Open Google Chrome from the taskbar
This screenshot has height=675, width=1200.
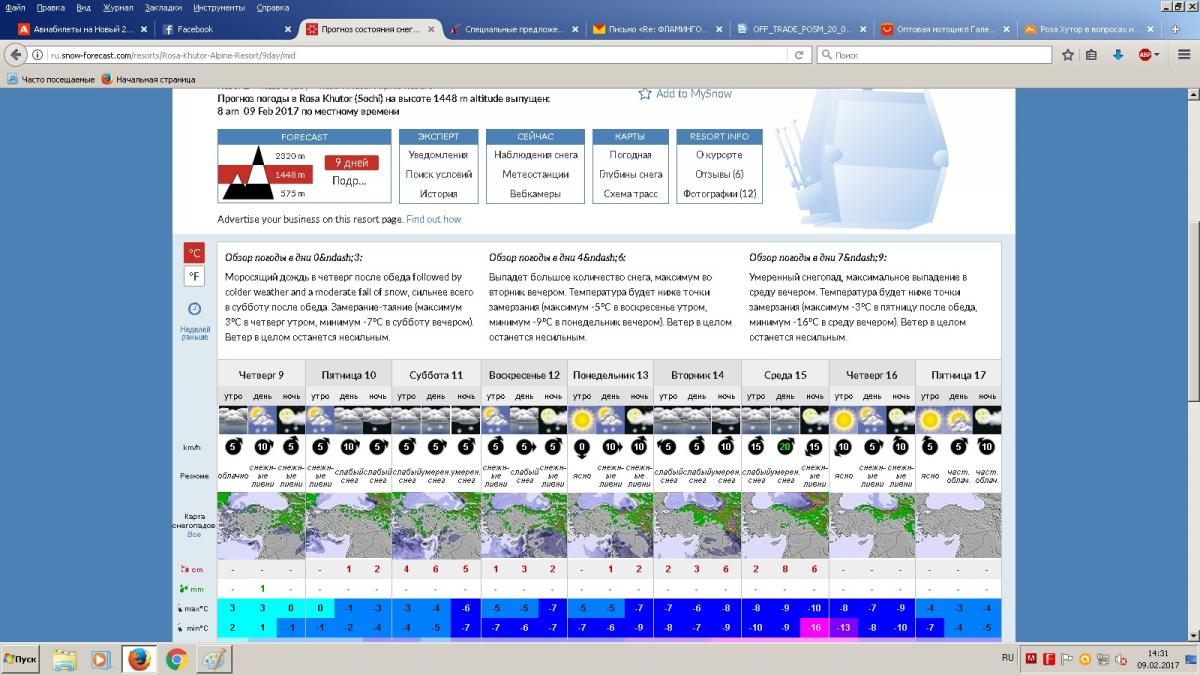[176, 659]
